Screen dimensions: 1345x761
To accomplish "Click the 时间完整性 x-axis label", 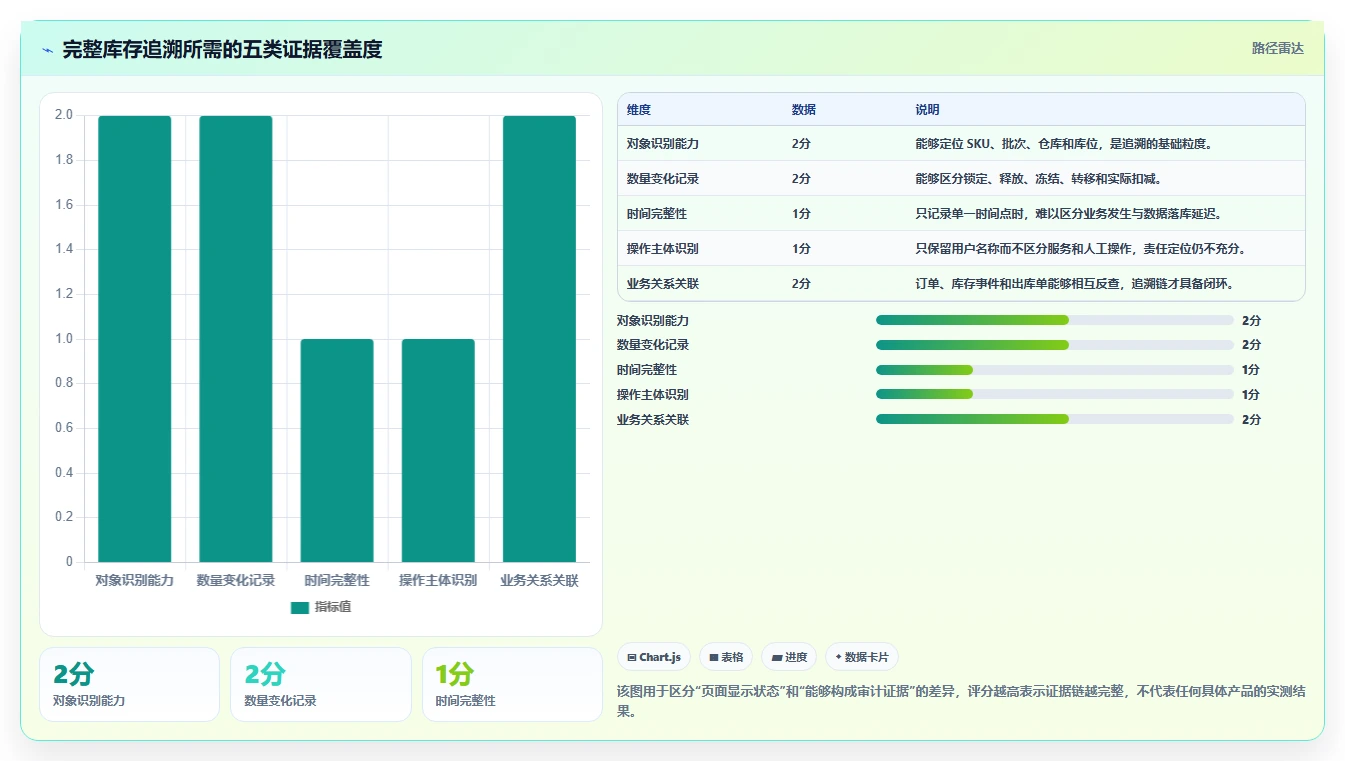I will pyautogui.click(x=337, y=580).
